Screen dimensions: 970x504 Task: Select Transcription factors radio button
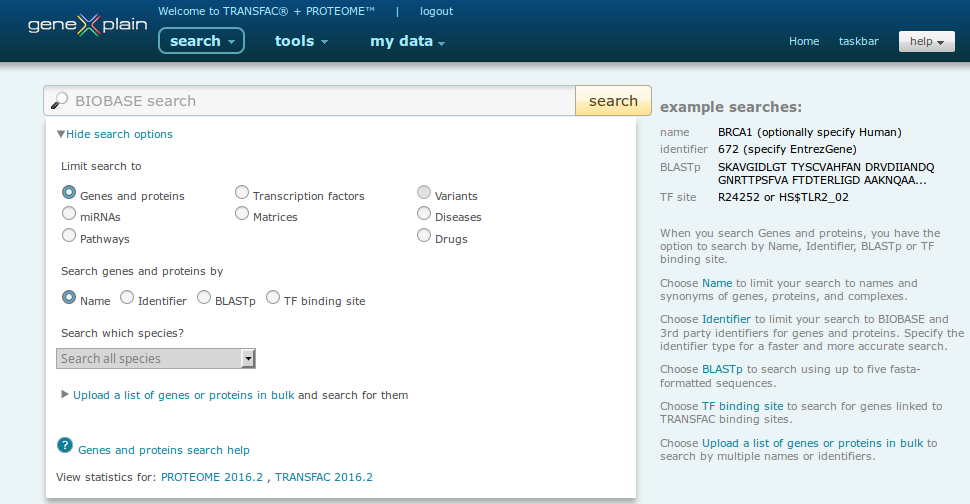242,192
